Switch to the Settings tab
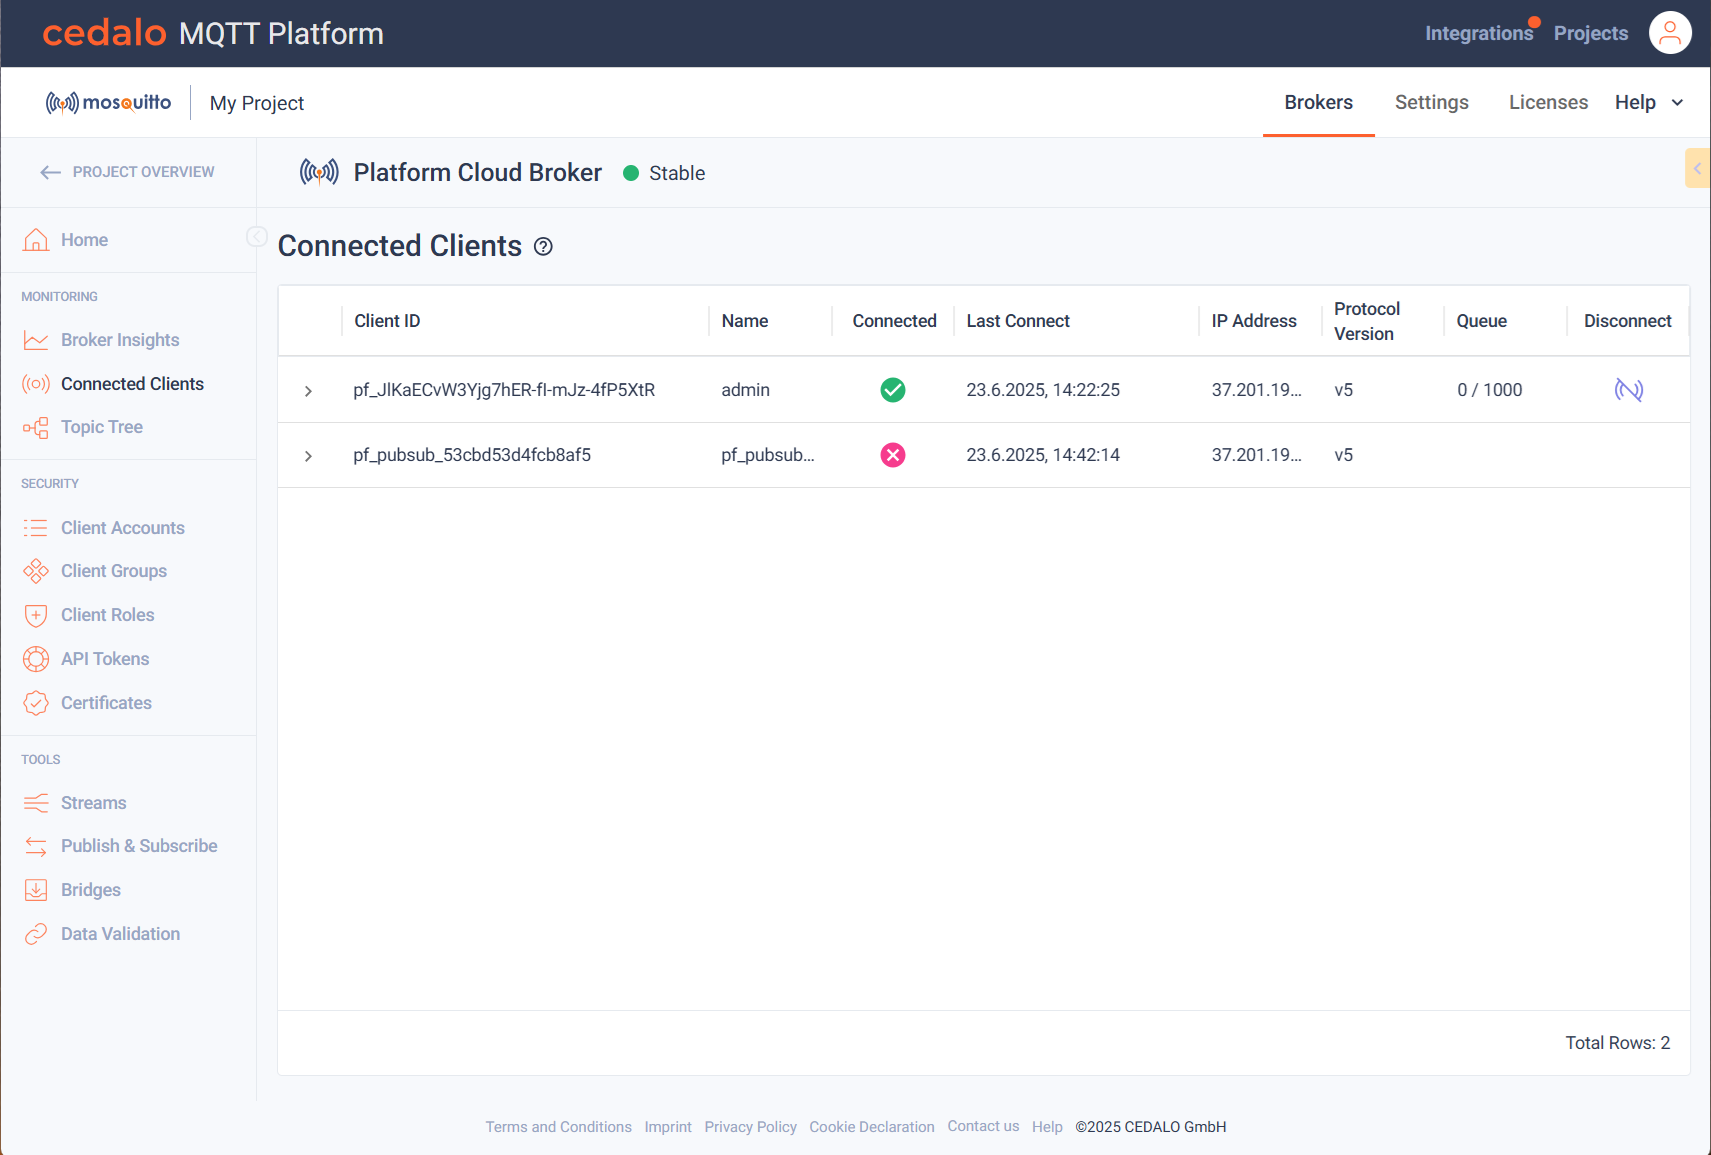Viewport: 1711px width, 1155px height. point(1431,103)
